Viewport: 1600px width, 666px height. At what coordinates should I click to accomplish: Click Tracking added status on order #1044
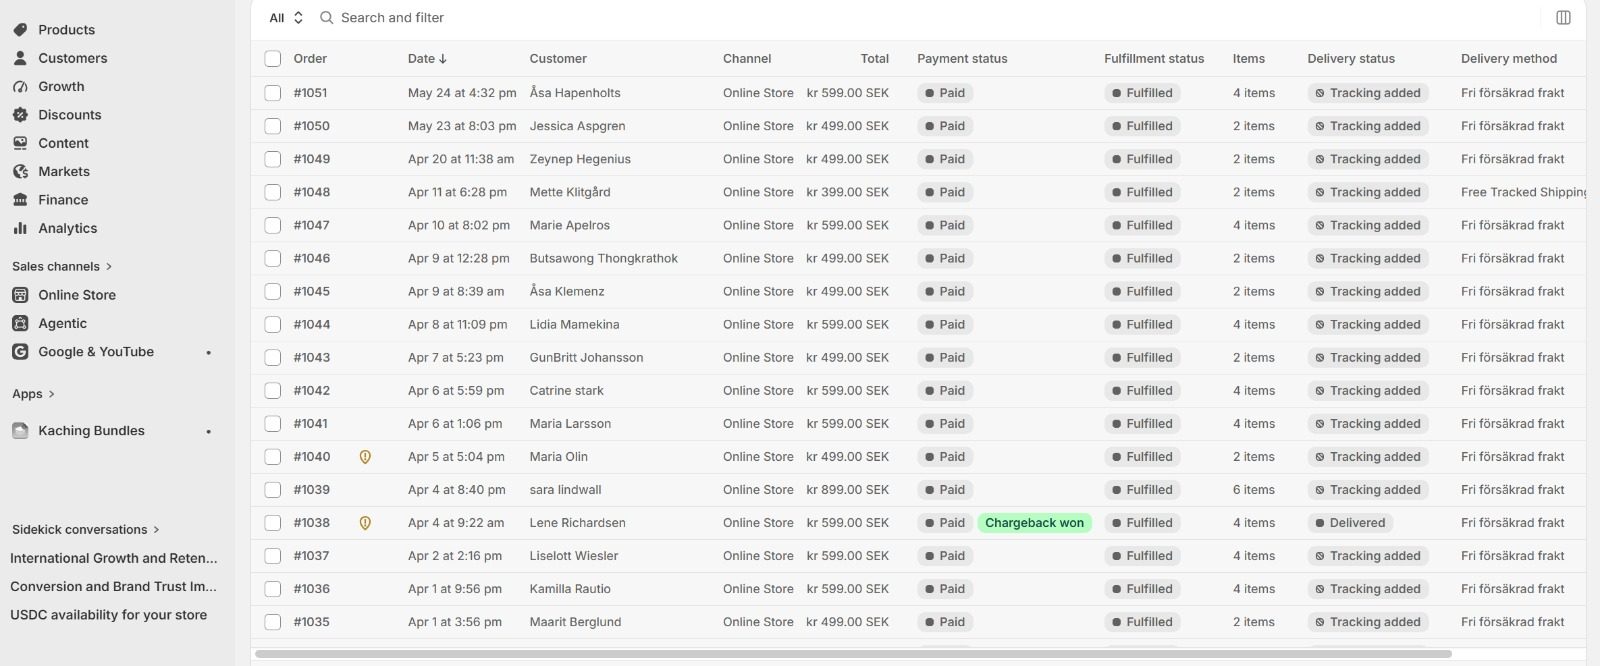(x=1367, y=324)
